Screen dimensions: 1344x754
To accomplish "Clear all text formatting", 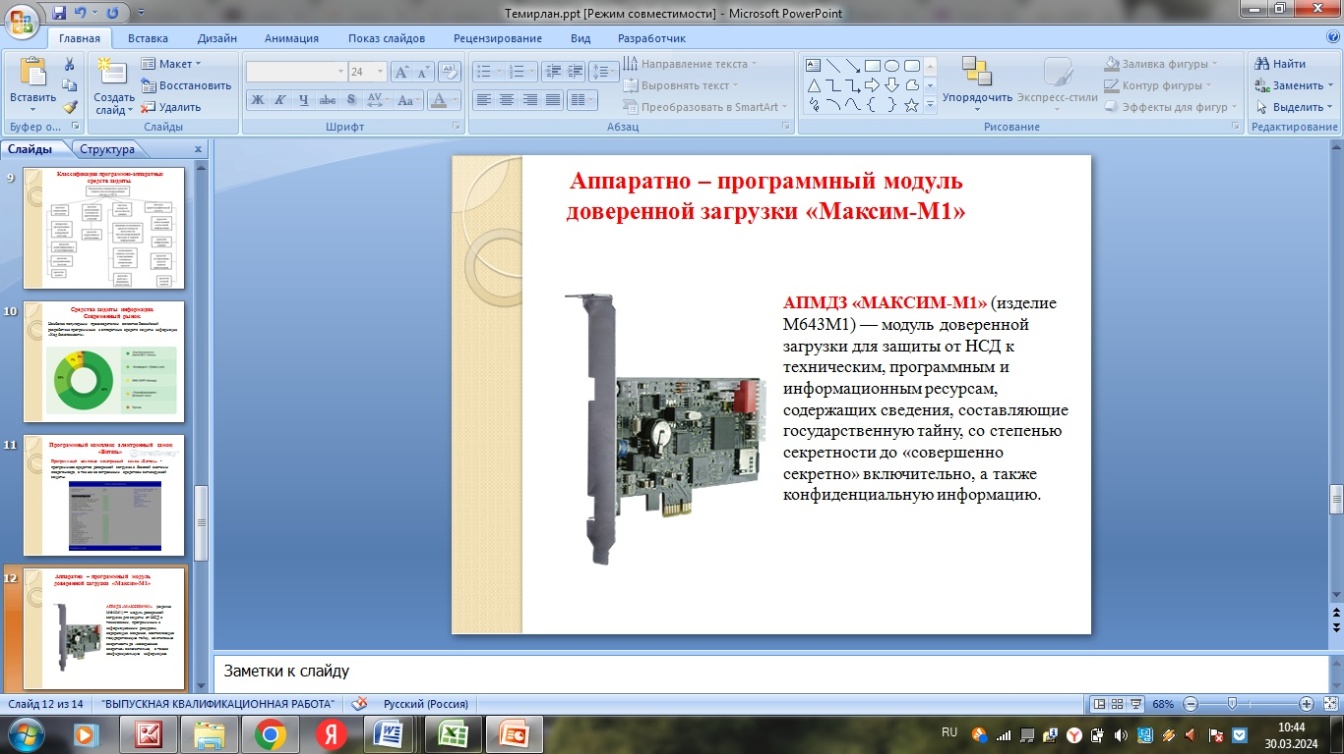I will point(449,72).
